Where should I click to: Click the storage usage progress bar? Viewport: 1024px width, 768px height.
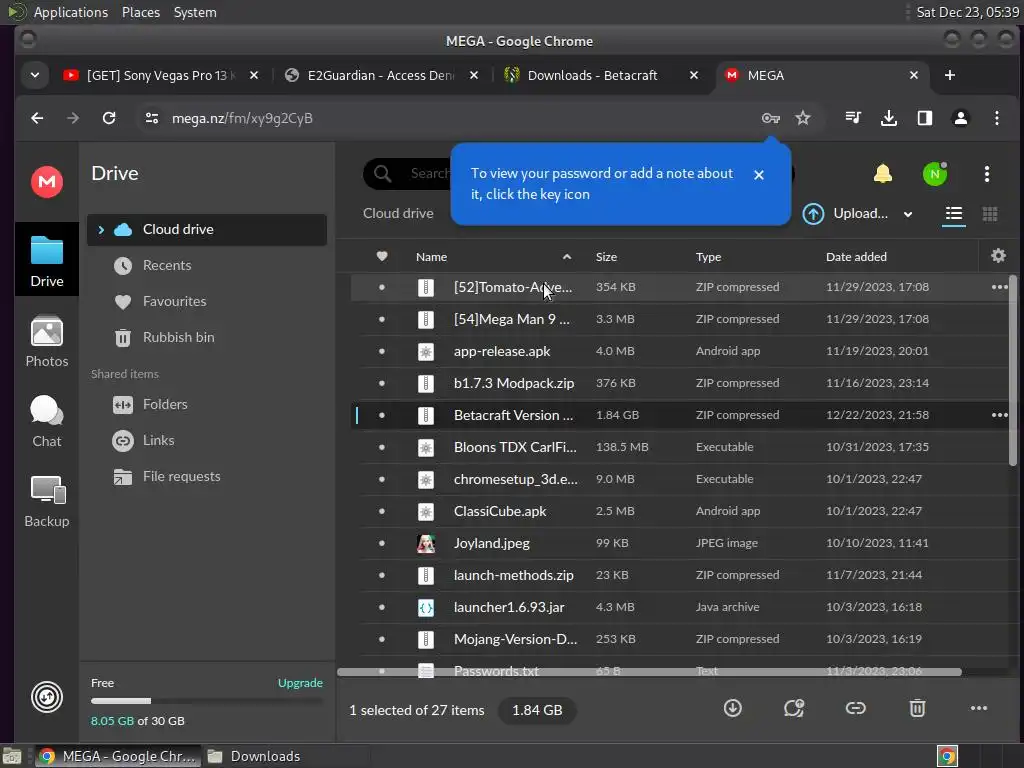[x=206, y=701]
